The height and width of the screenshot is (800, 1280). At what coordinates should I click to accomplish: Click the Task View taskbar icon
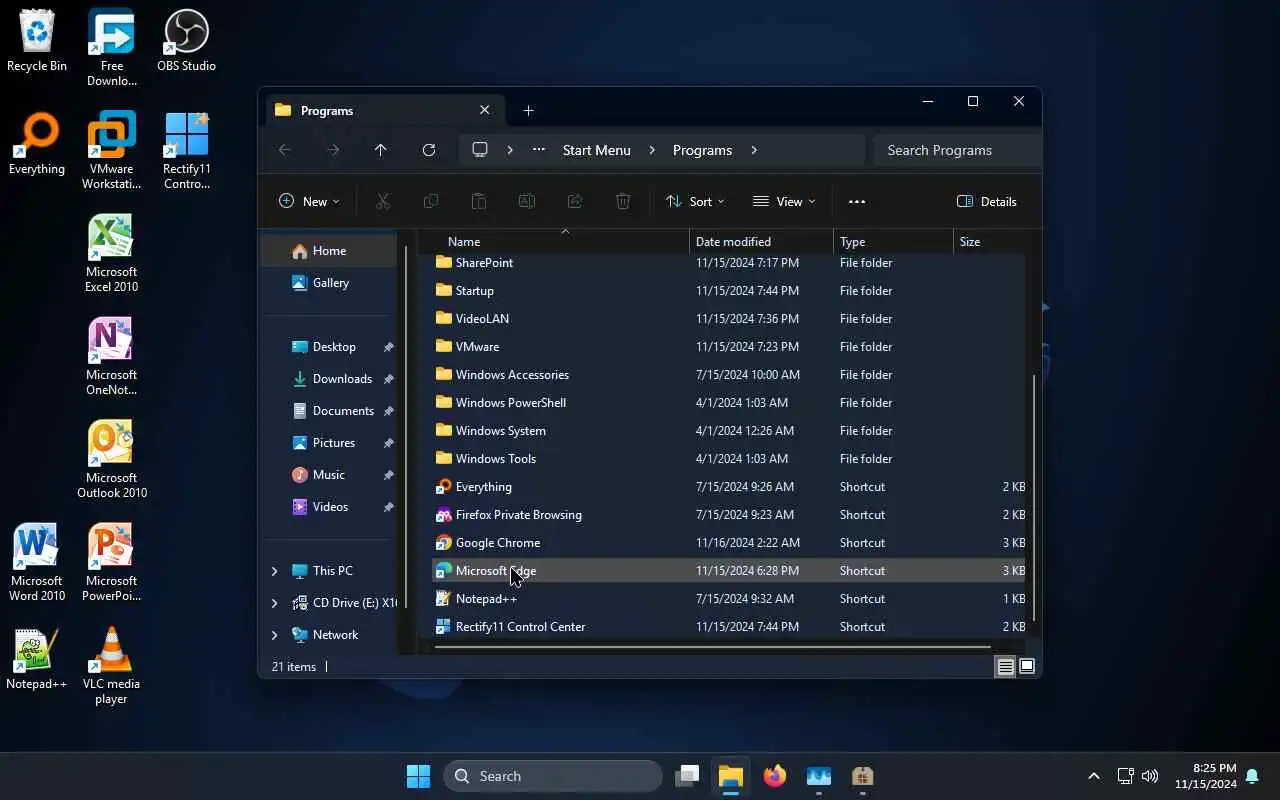tap(687, 776)
